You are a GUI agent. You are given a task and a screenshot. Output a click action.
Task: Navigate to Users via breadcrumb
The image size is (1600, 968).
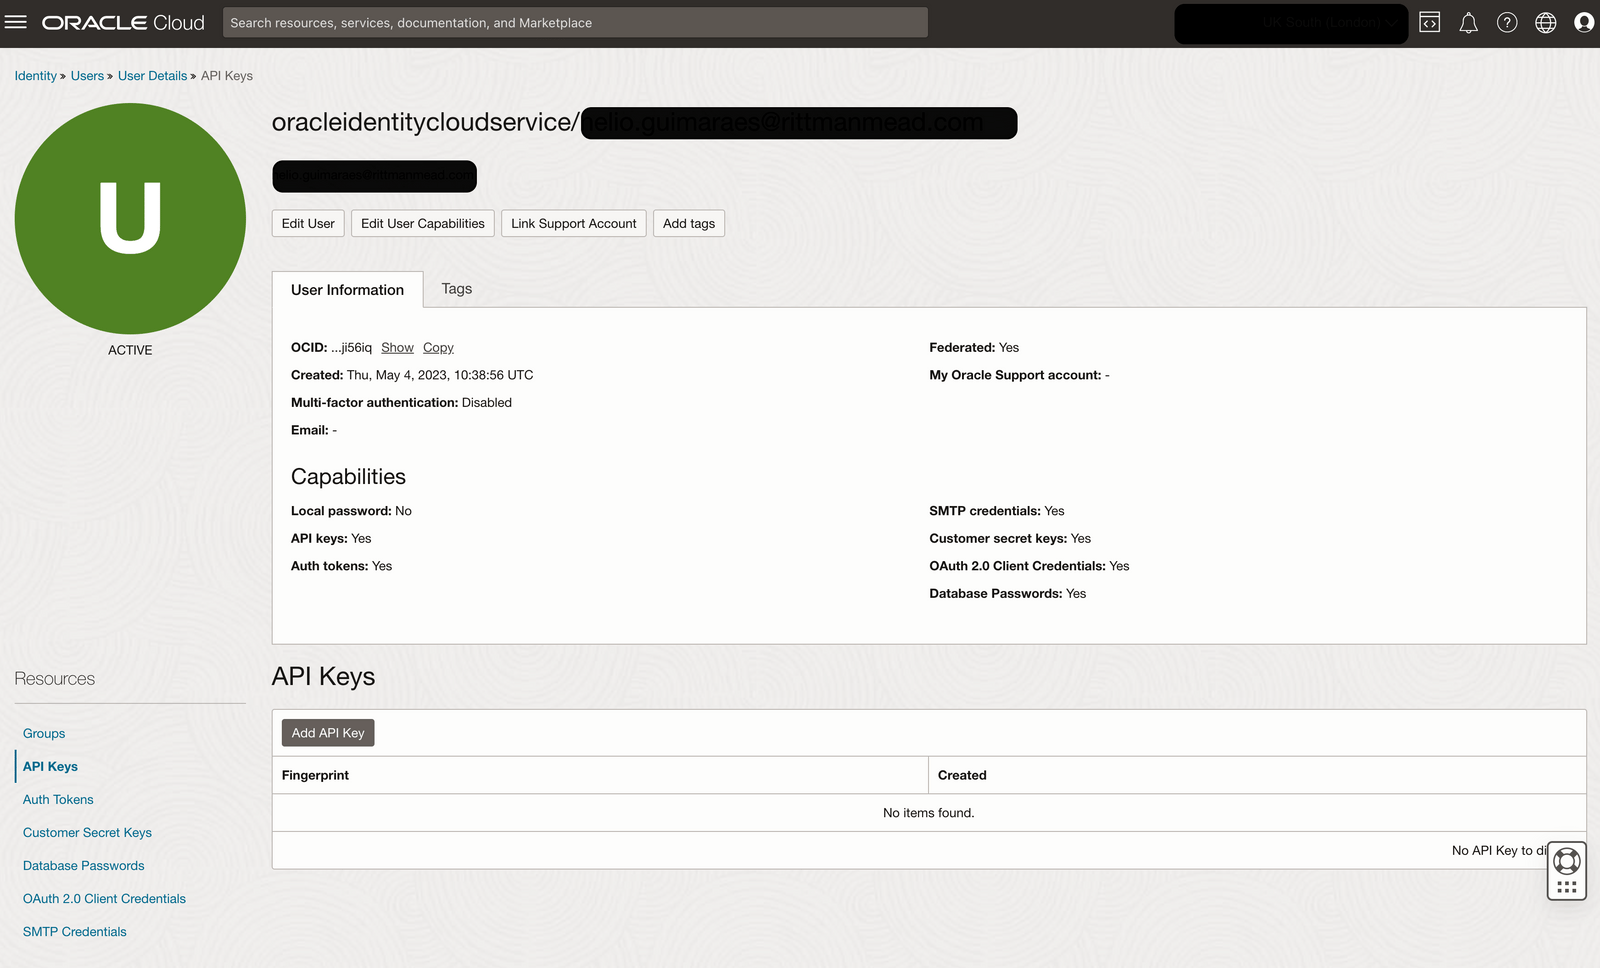click(x=87, y=75)
